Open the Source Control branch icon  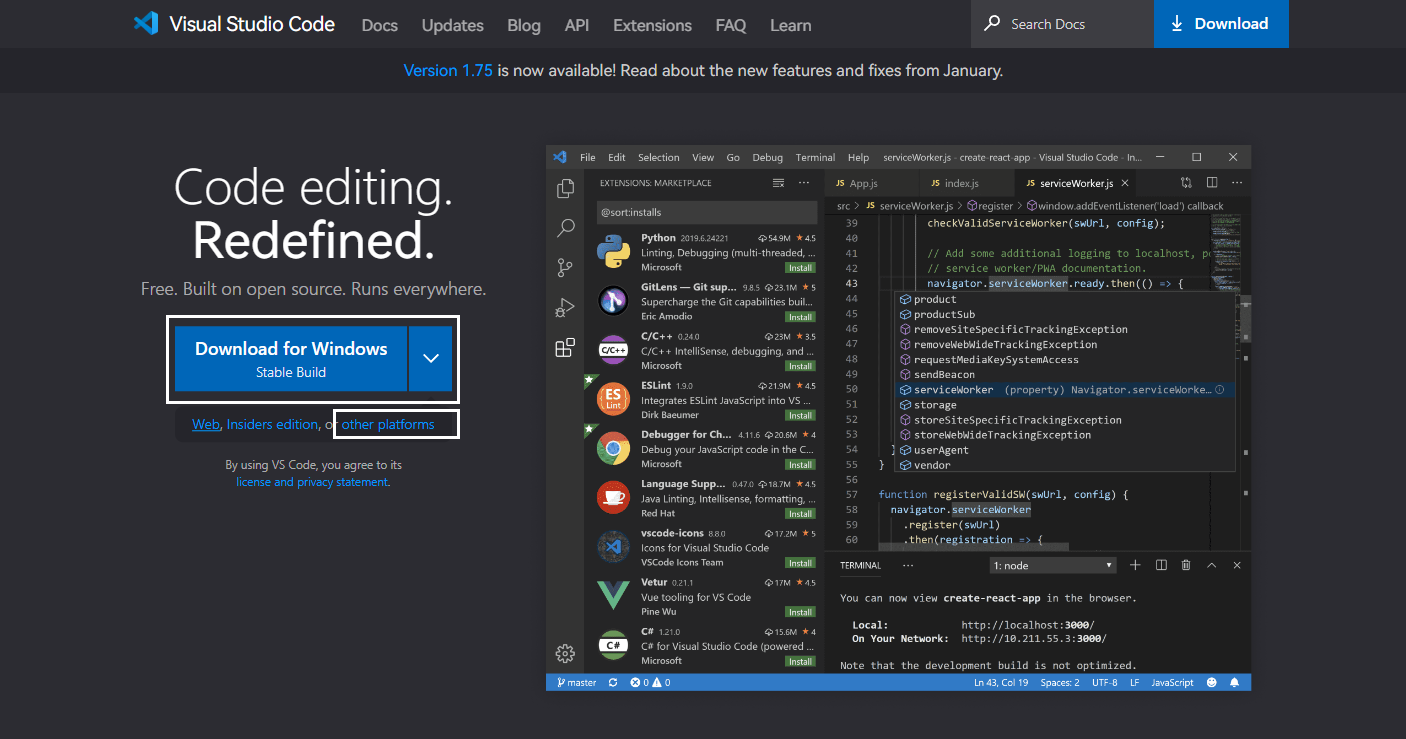pos(565,268)
